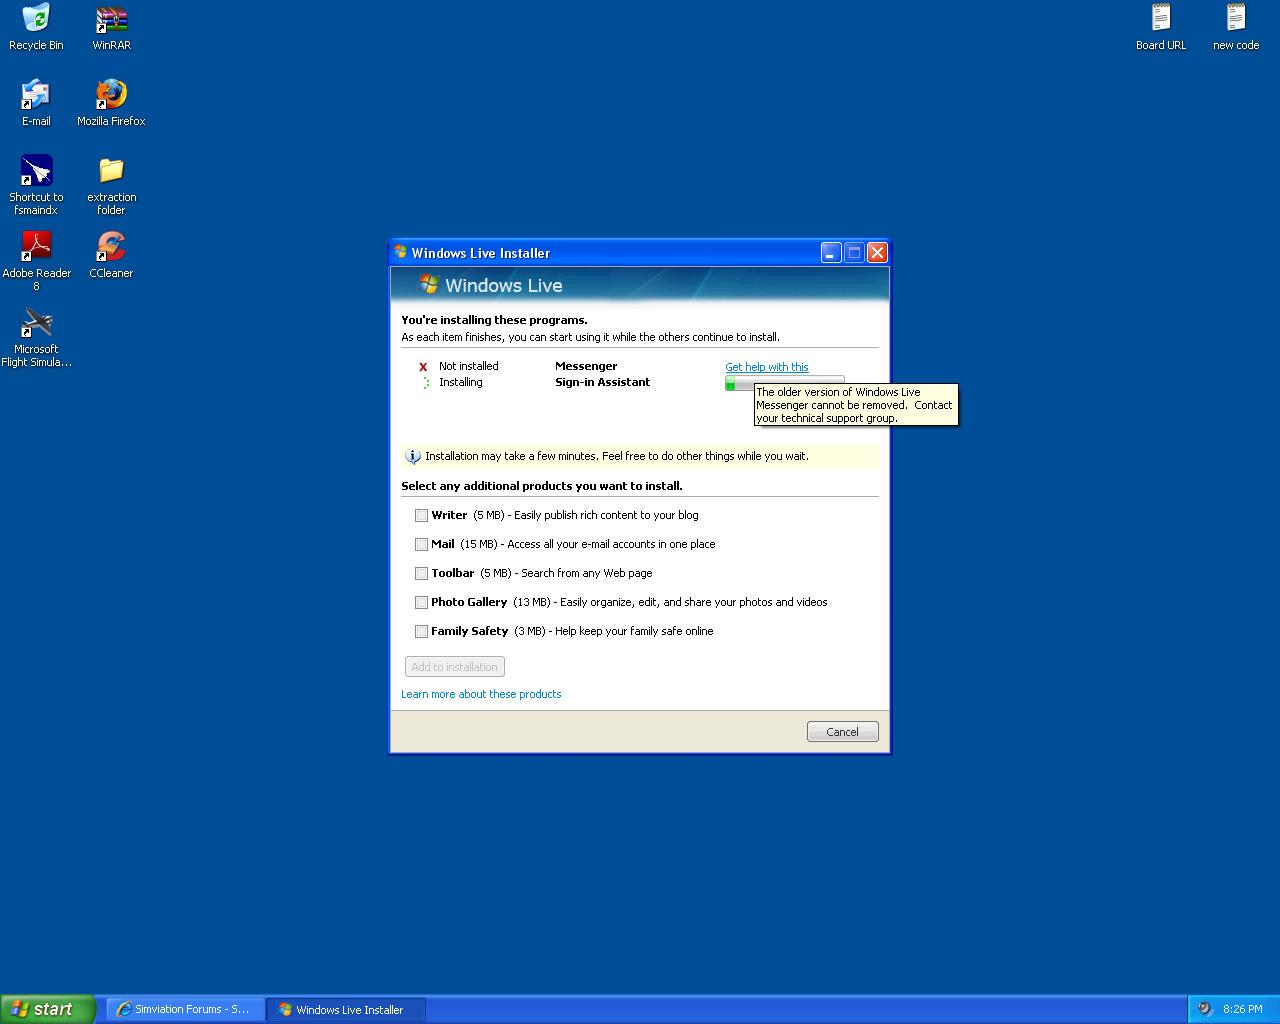
Task: Check the Mail product option
Action: pyautogui.click(x=421, y=545)
